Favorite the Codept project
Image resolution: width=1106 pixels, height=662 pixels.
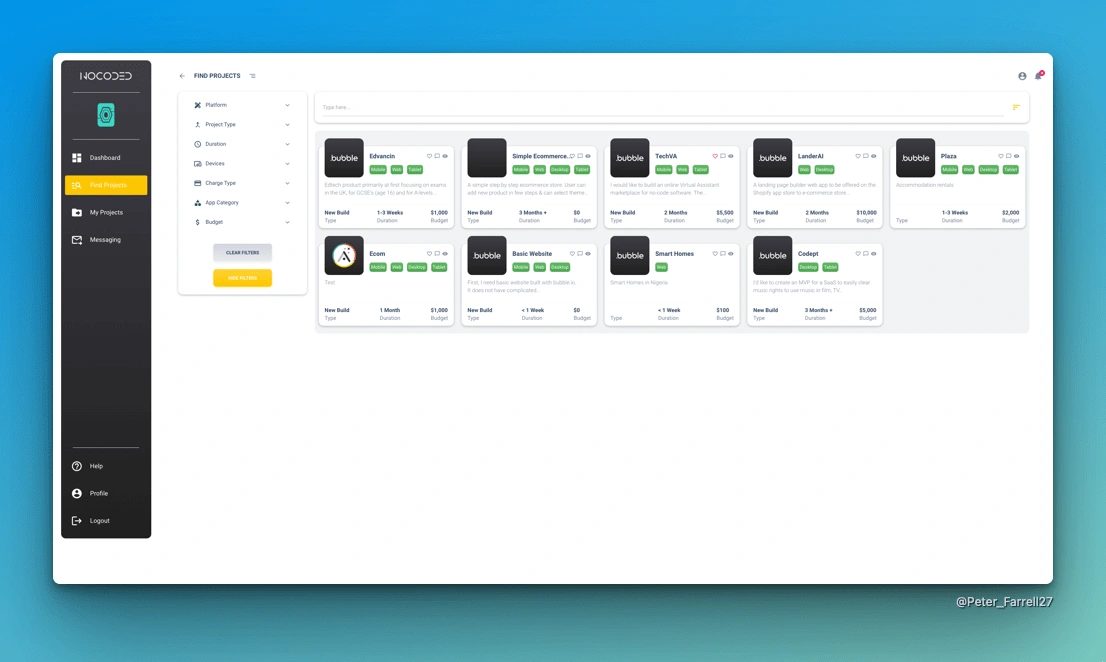[x=858, y=254]
